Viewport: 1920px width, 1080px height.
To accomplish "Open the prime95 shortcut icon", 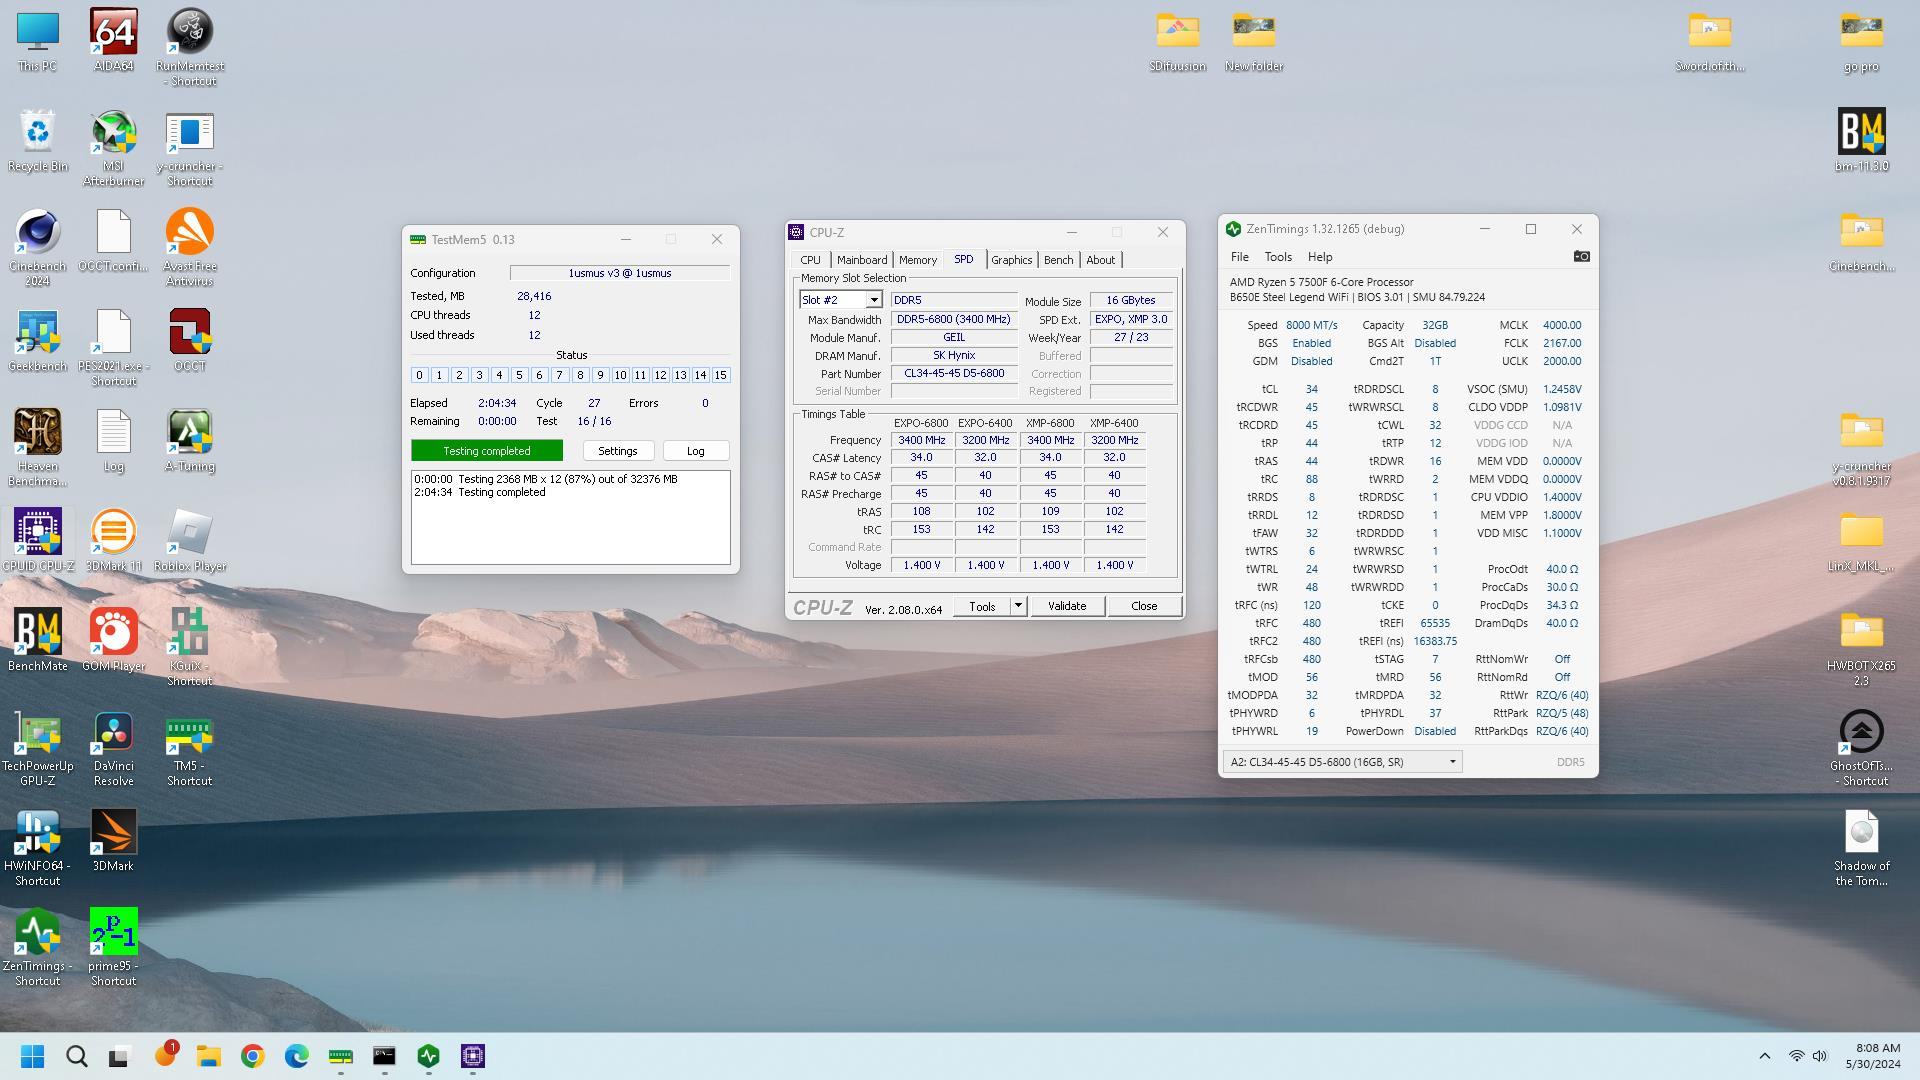I will click(x=113, y=933).
